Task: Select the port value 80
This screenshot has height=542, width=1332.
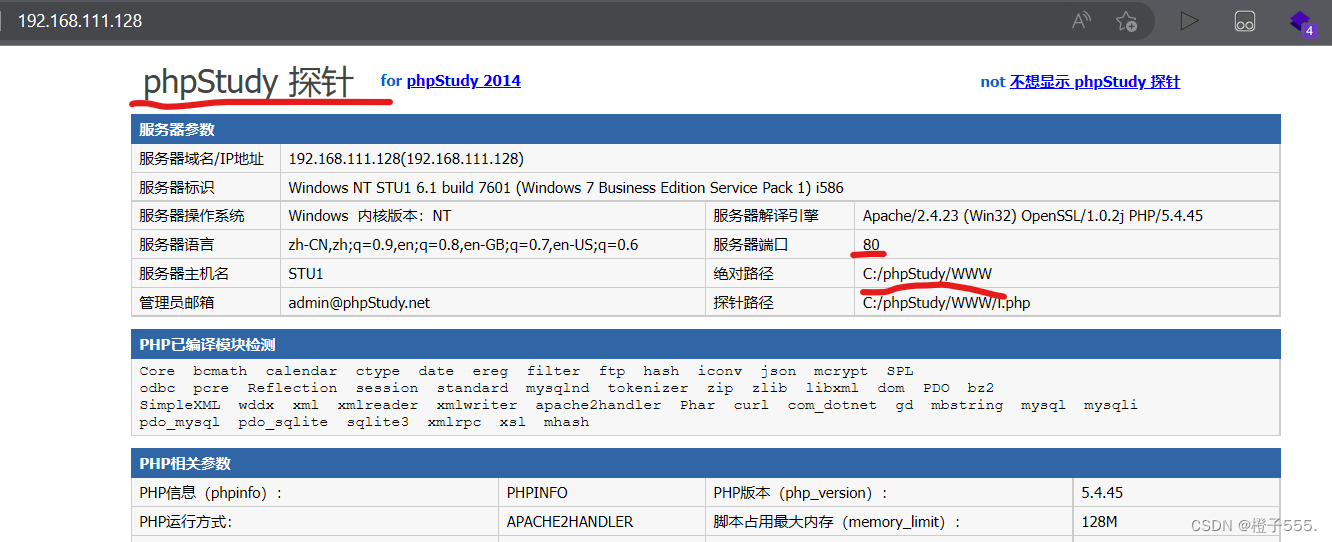Action: (871, 245)
